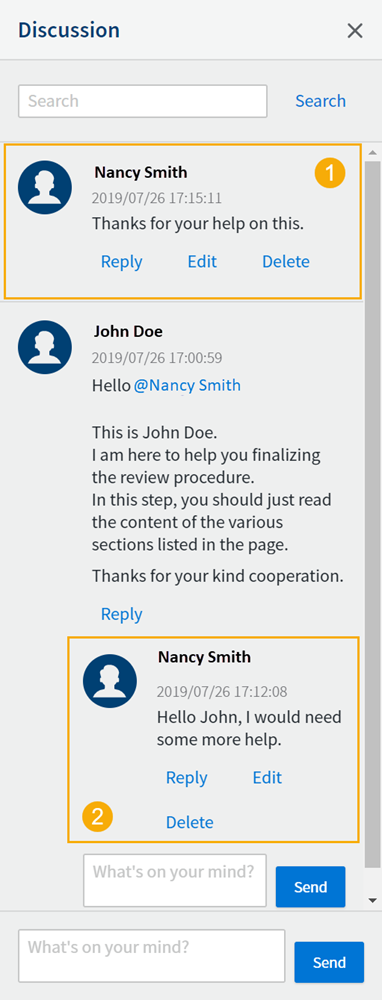
Task: Click timestamp 2019/07/26 17:00:59
Action: [x=157, y=358]
